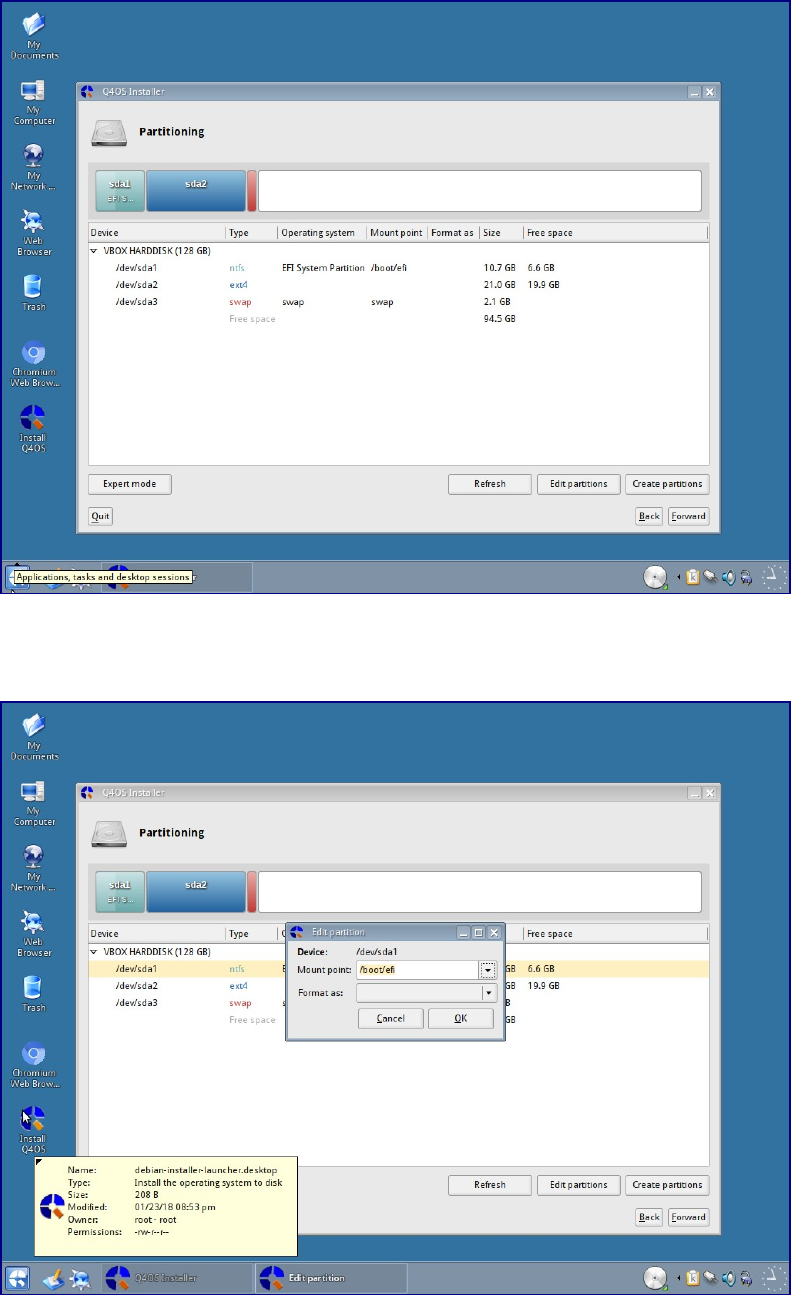Image resolution: width=791 pixels, height=1296 pixels.
Task: Click Install Q4OS icon in upper desktop
Action: 34,429
